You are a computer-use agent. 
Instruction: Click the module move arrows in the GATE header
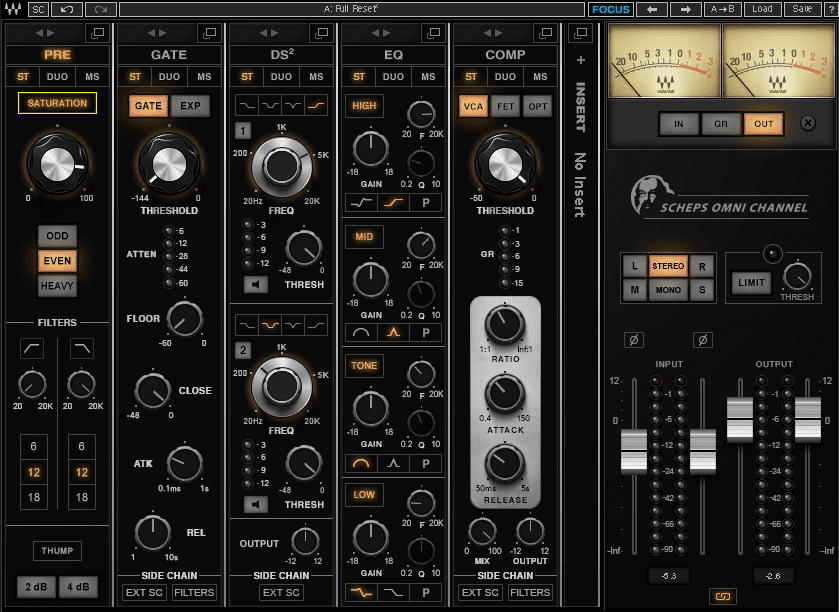[157, 33]
